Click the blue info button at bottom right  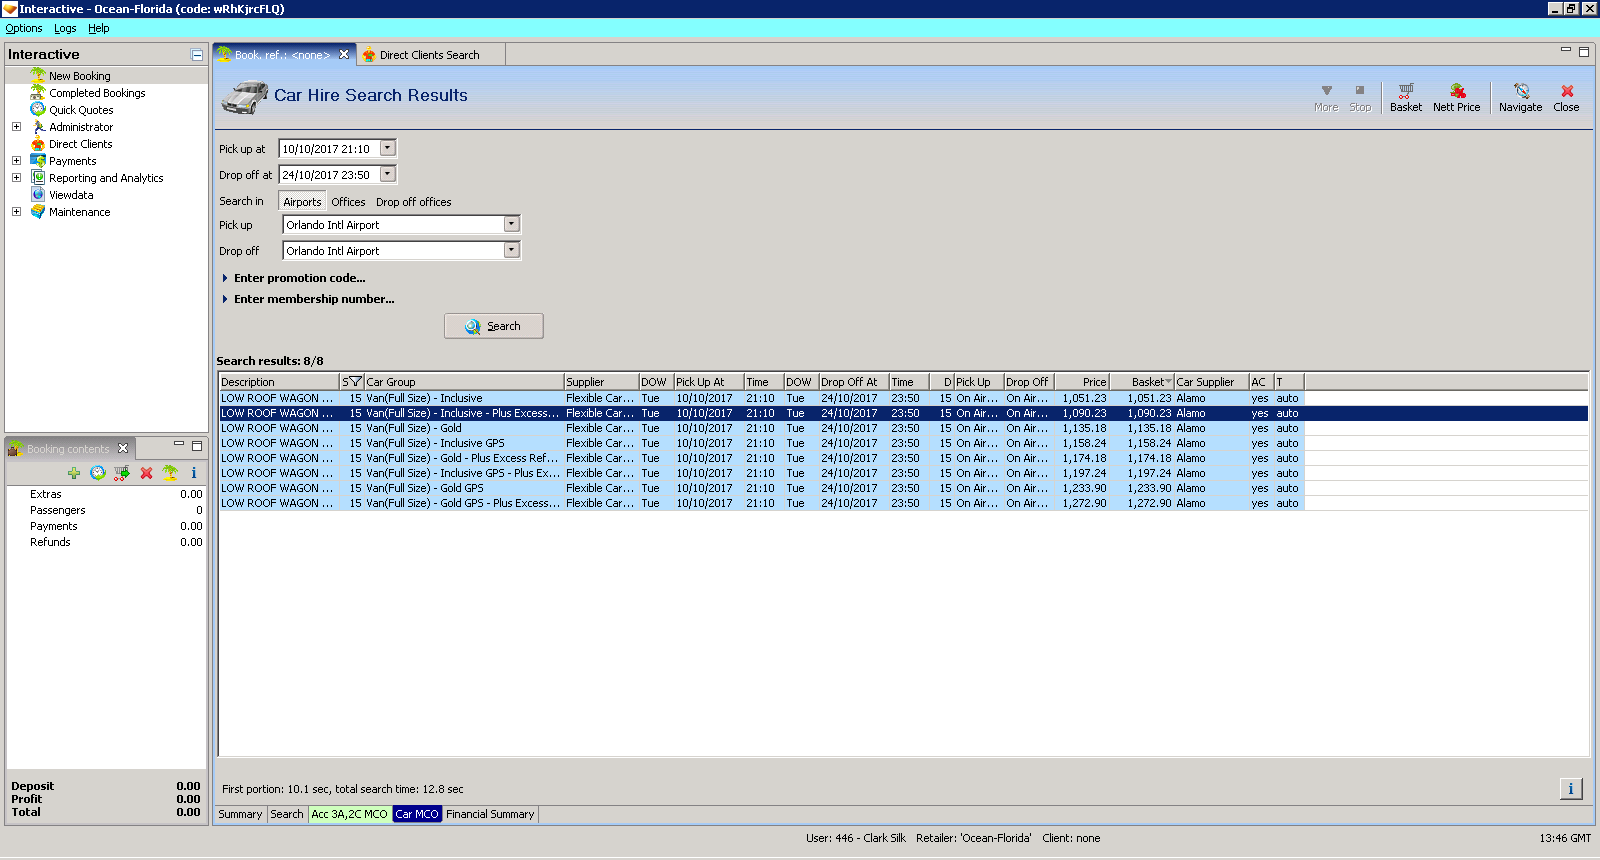click(1570, 789)
